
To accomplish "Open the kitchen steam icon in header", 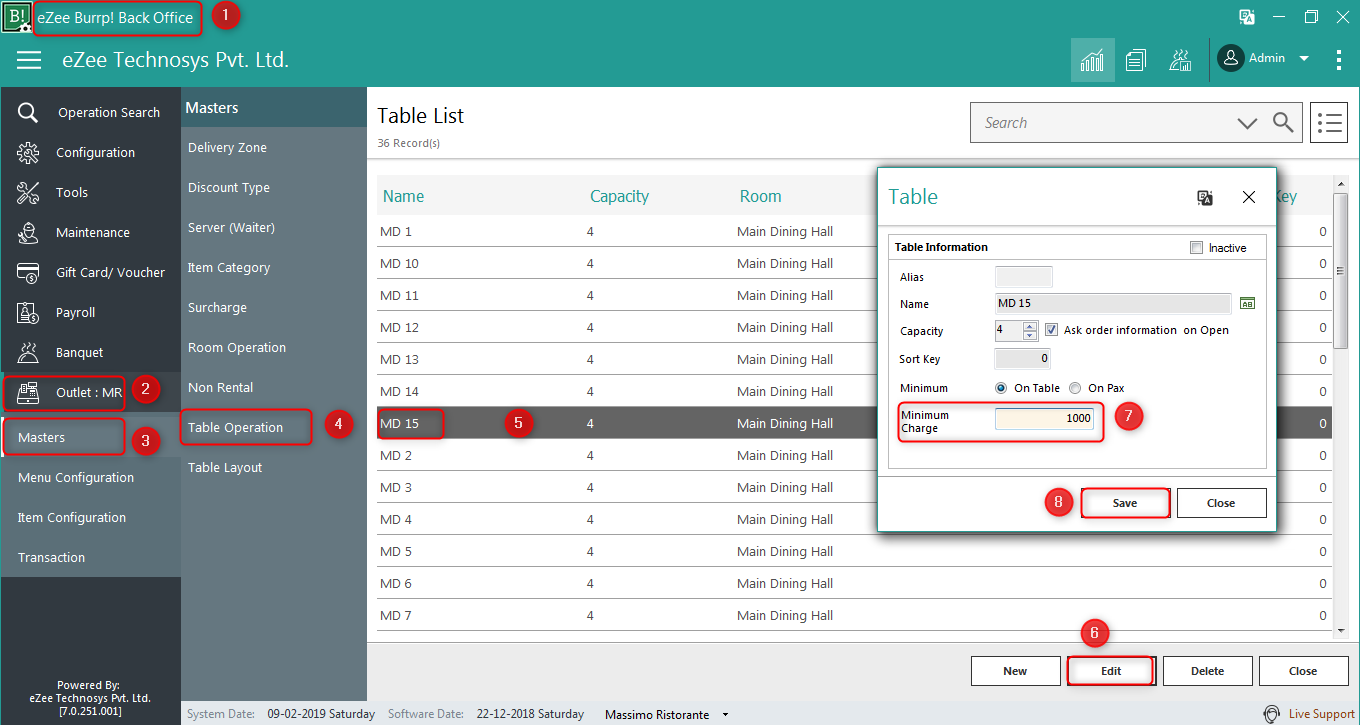I will 1180,60.
